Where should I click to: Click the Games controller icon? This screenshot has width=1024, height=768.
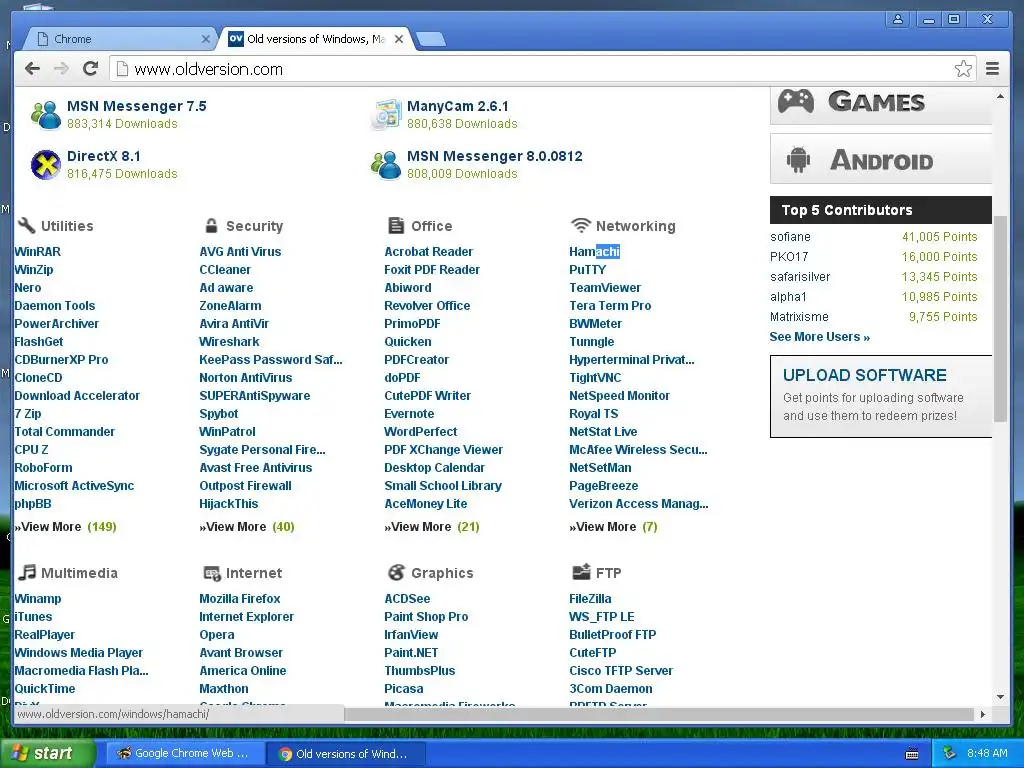tap(795, 101)
